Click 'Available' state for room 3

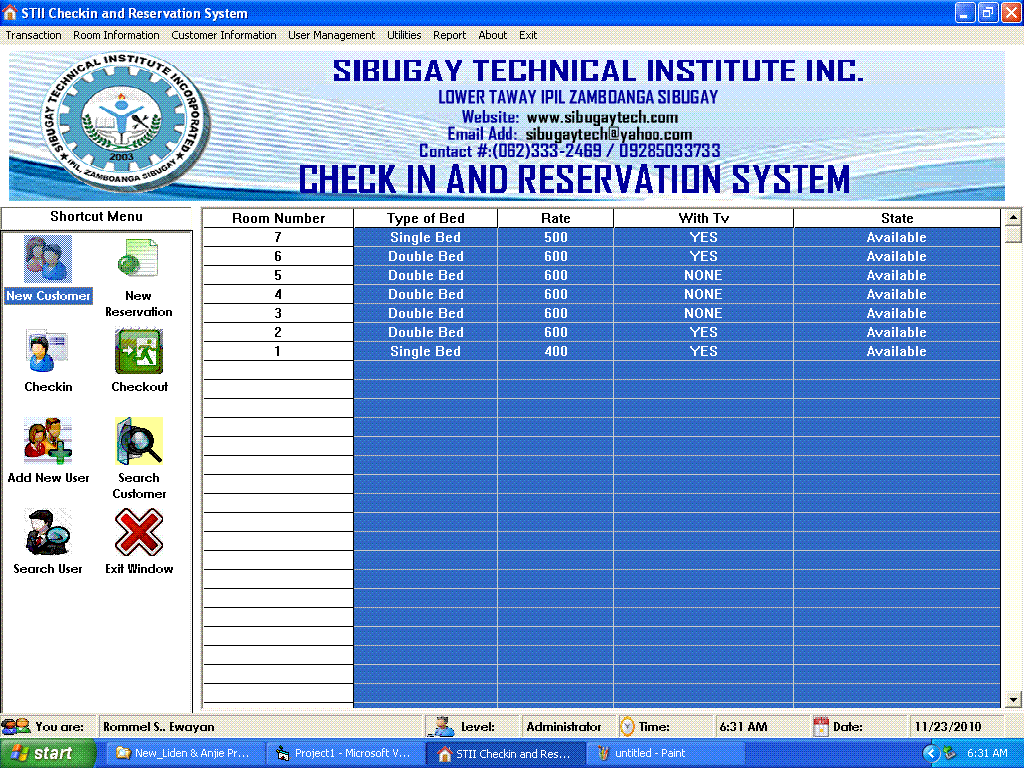coord(896,313)
